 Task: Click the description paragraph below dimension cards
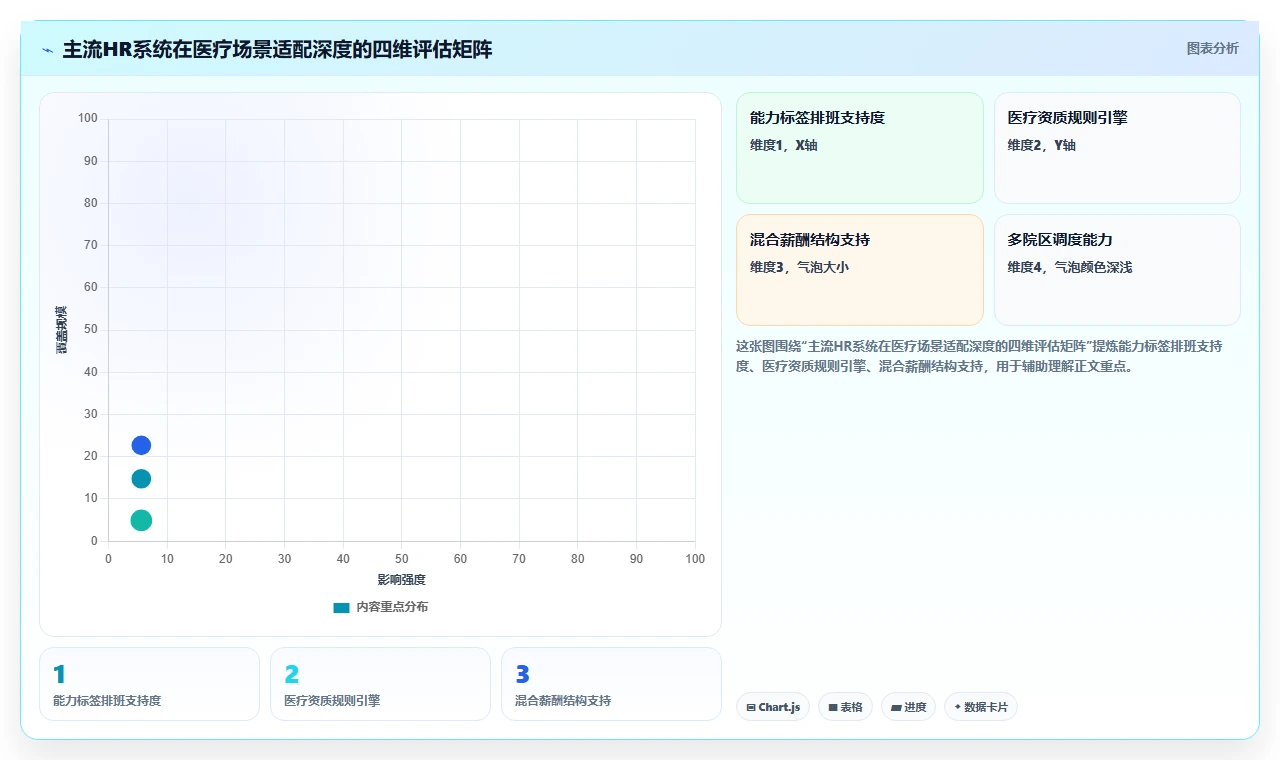click(x=980, y=356)
